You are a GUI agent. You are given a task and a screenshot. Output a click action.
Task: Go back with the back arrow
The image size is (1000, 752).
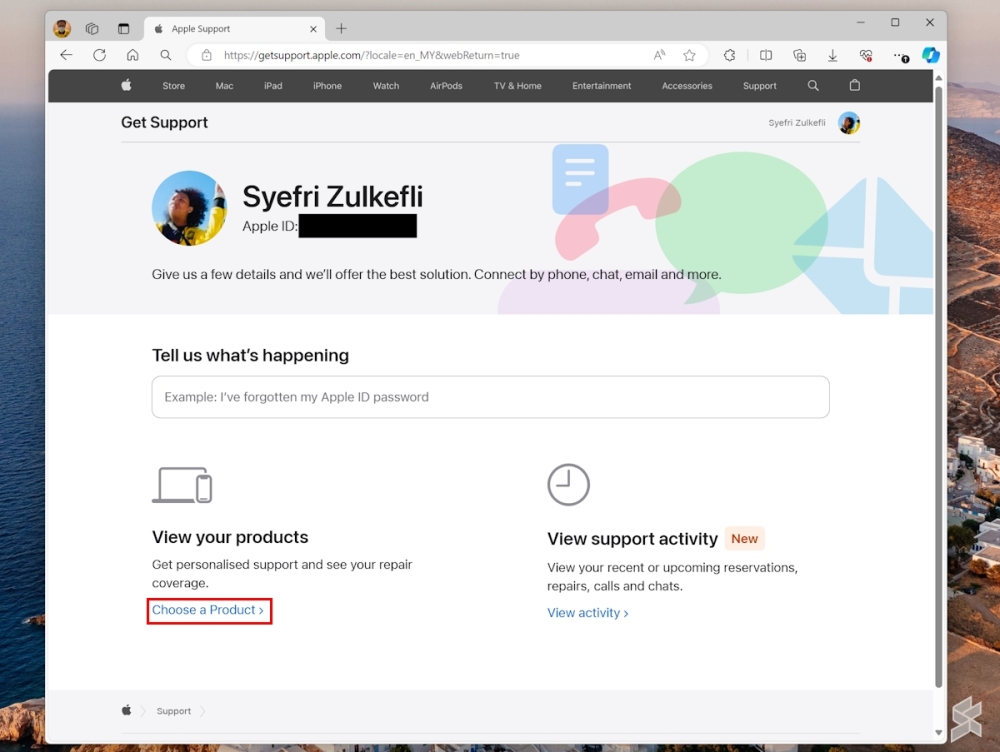coord(66,55)
